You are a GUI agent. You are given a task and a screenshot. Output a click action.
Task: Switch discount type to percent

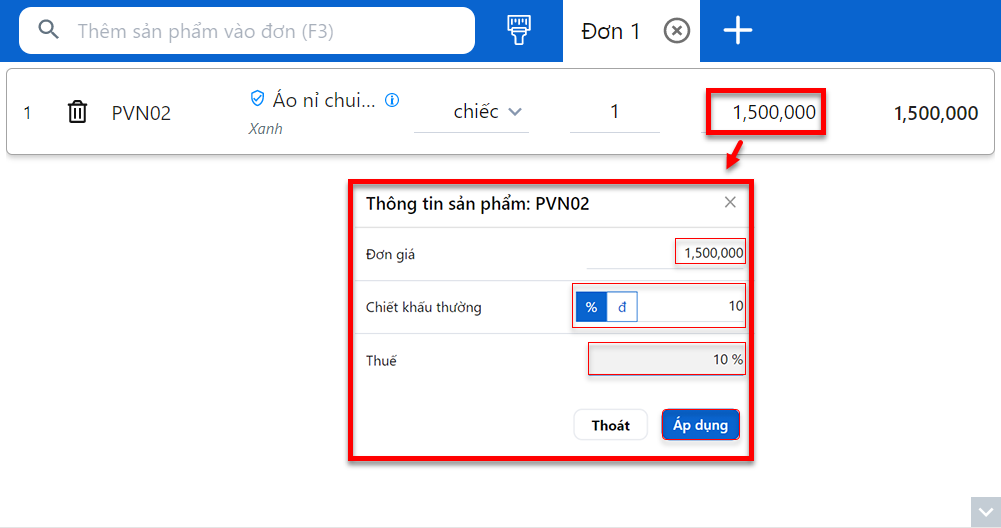click(591, 307)
